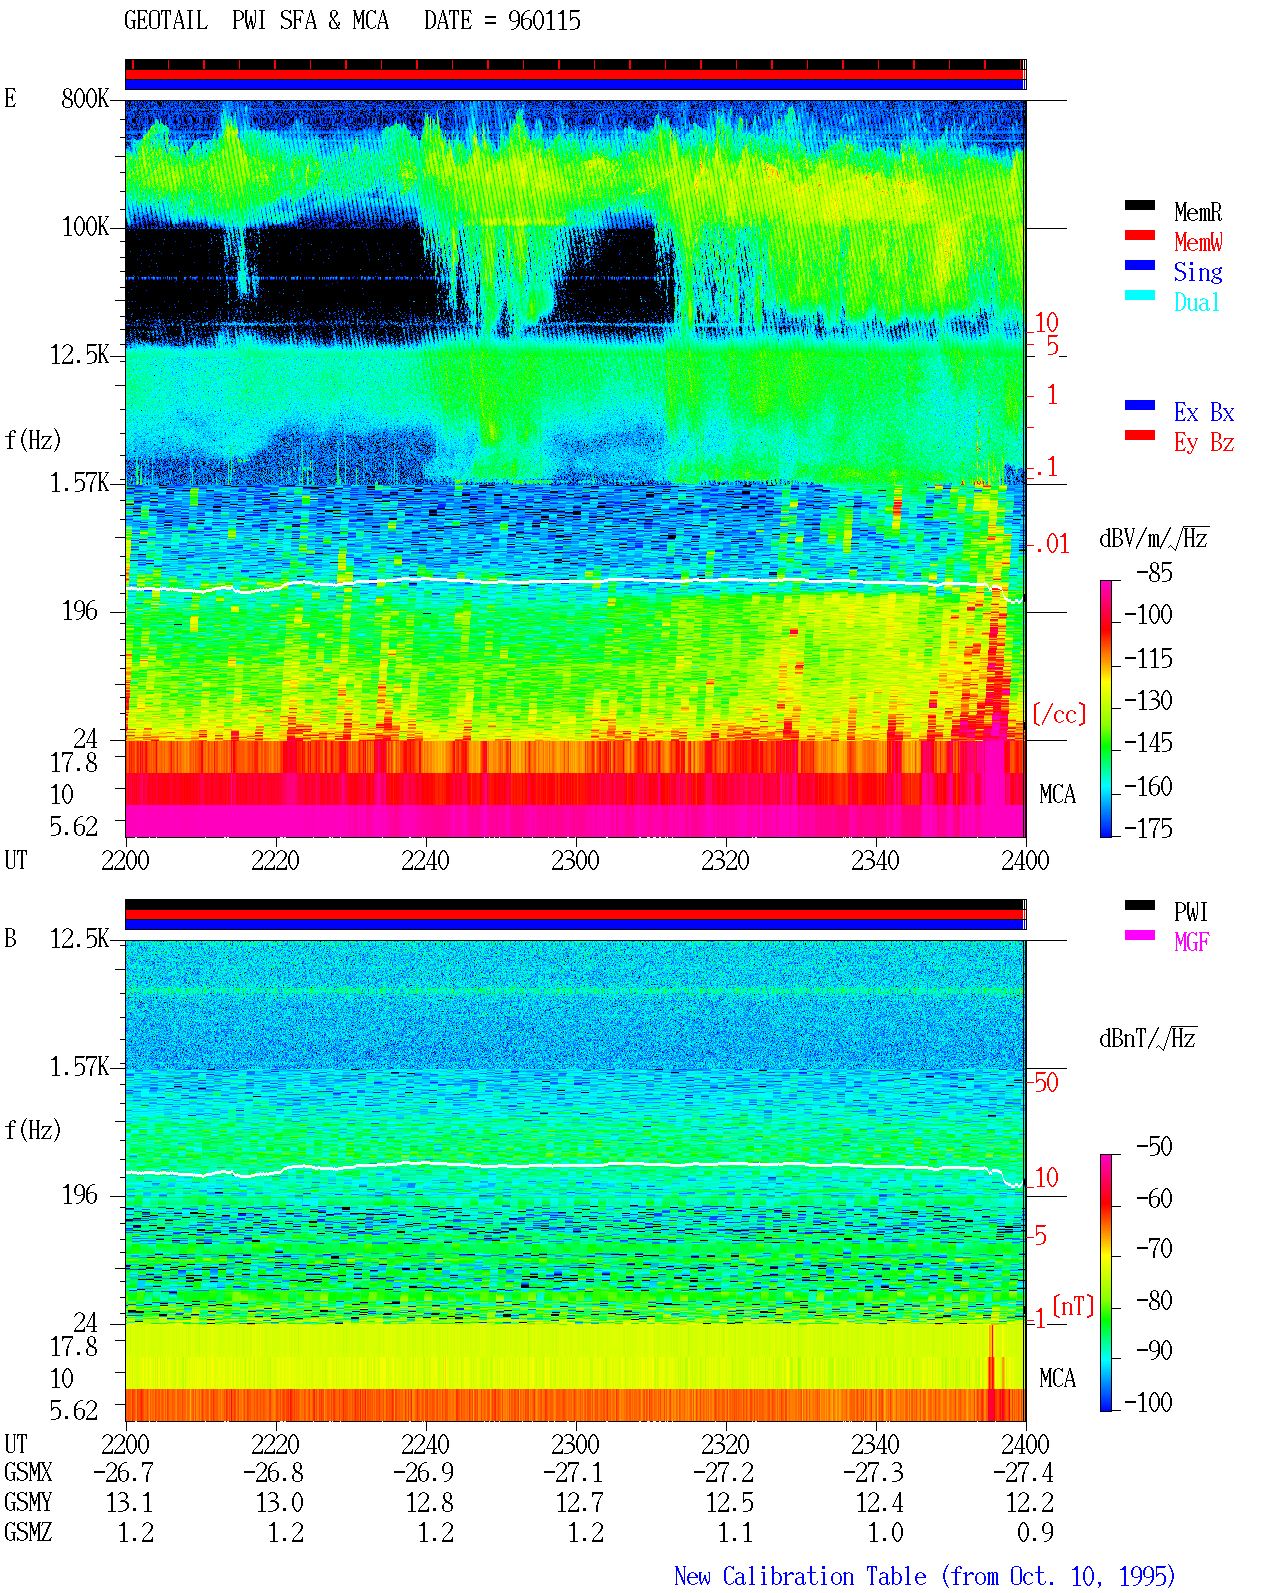Click the '-130' color scale value
Screen dimensions: 1280x1593
click(1148, 701)
